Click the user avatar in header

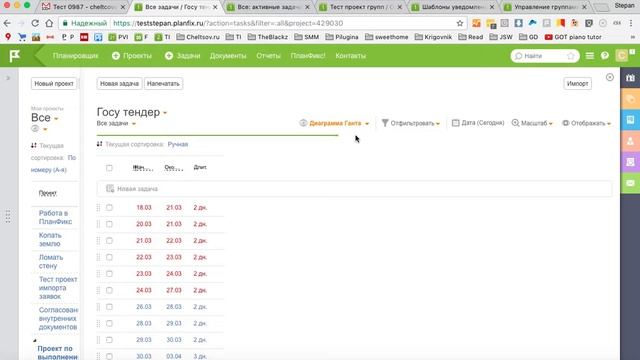[622, 56]
